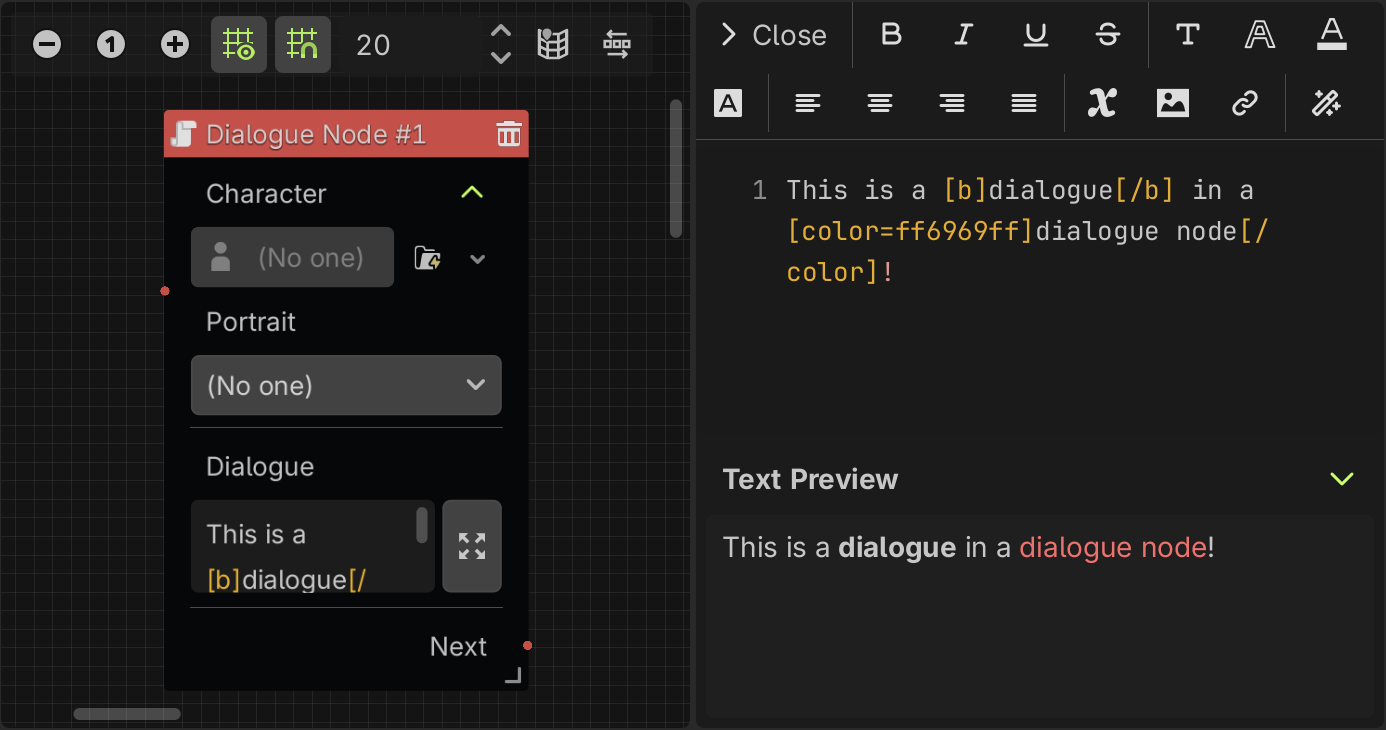Toggle snap to grid
1386x730 pixels.
pos(303,44)
